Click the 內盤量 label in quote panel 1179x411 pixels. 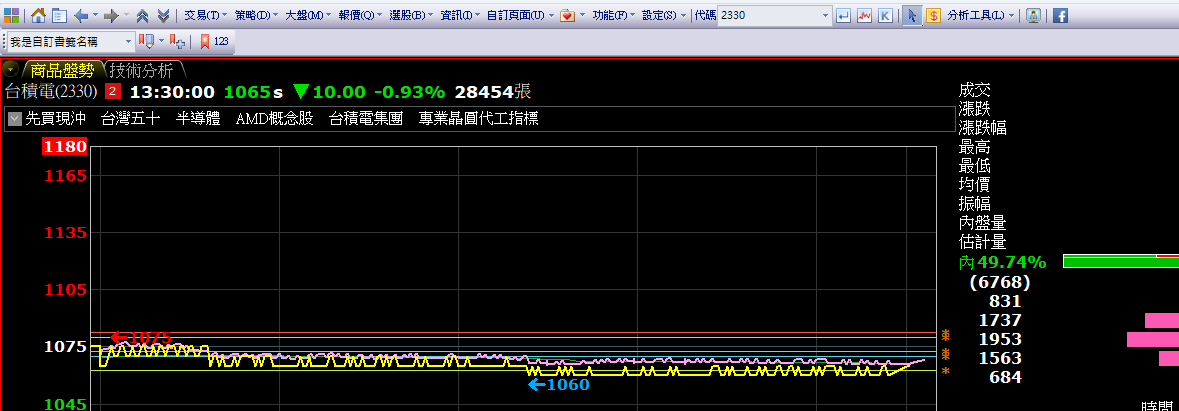tap(983, 222)
